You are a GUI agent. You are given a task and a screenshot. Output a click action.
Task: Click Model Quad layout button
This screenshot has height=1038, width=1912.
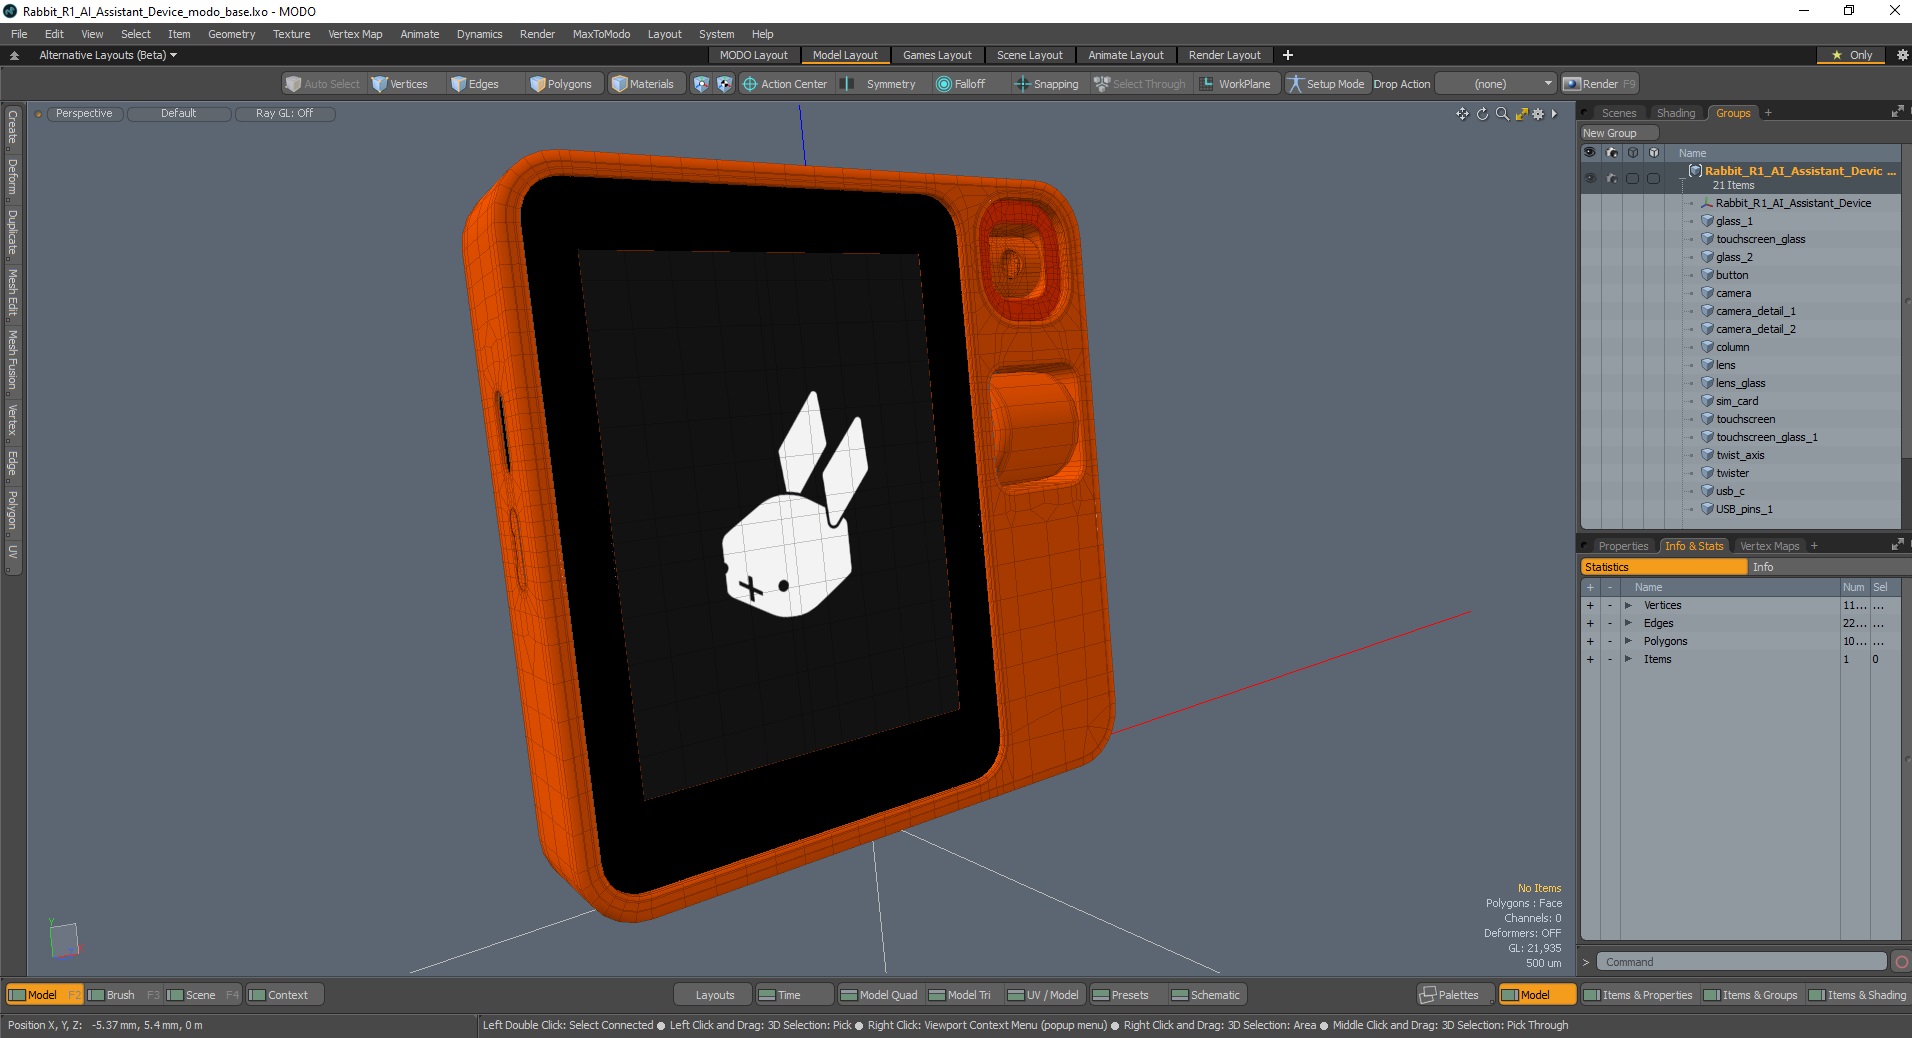click(879, 995)
